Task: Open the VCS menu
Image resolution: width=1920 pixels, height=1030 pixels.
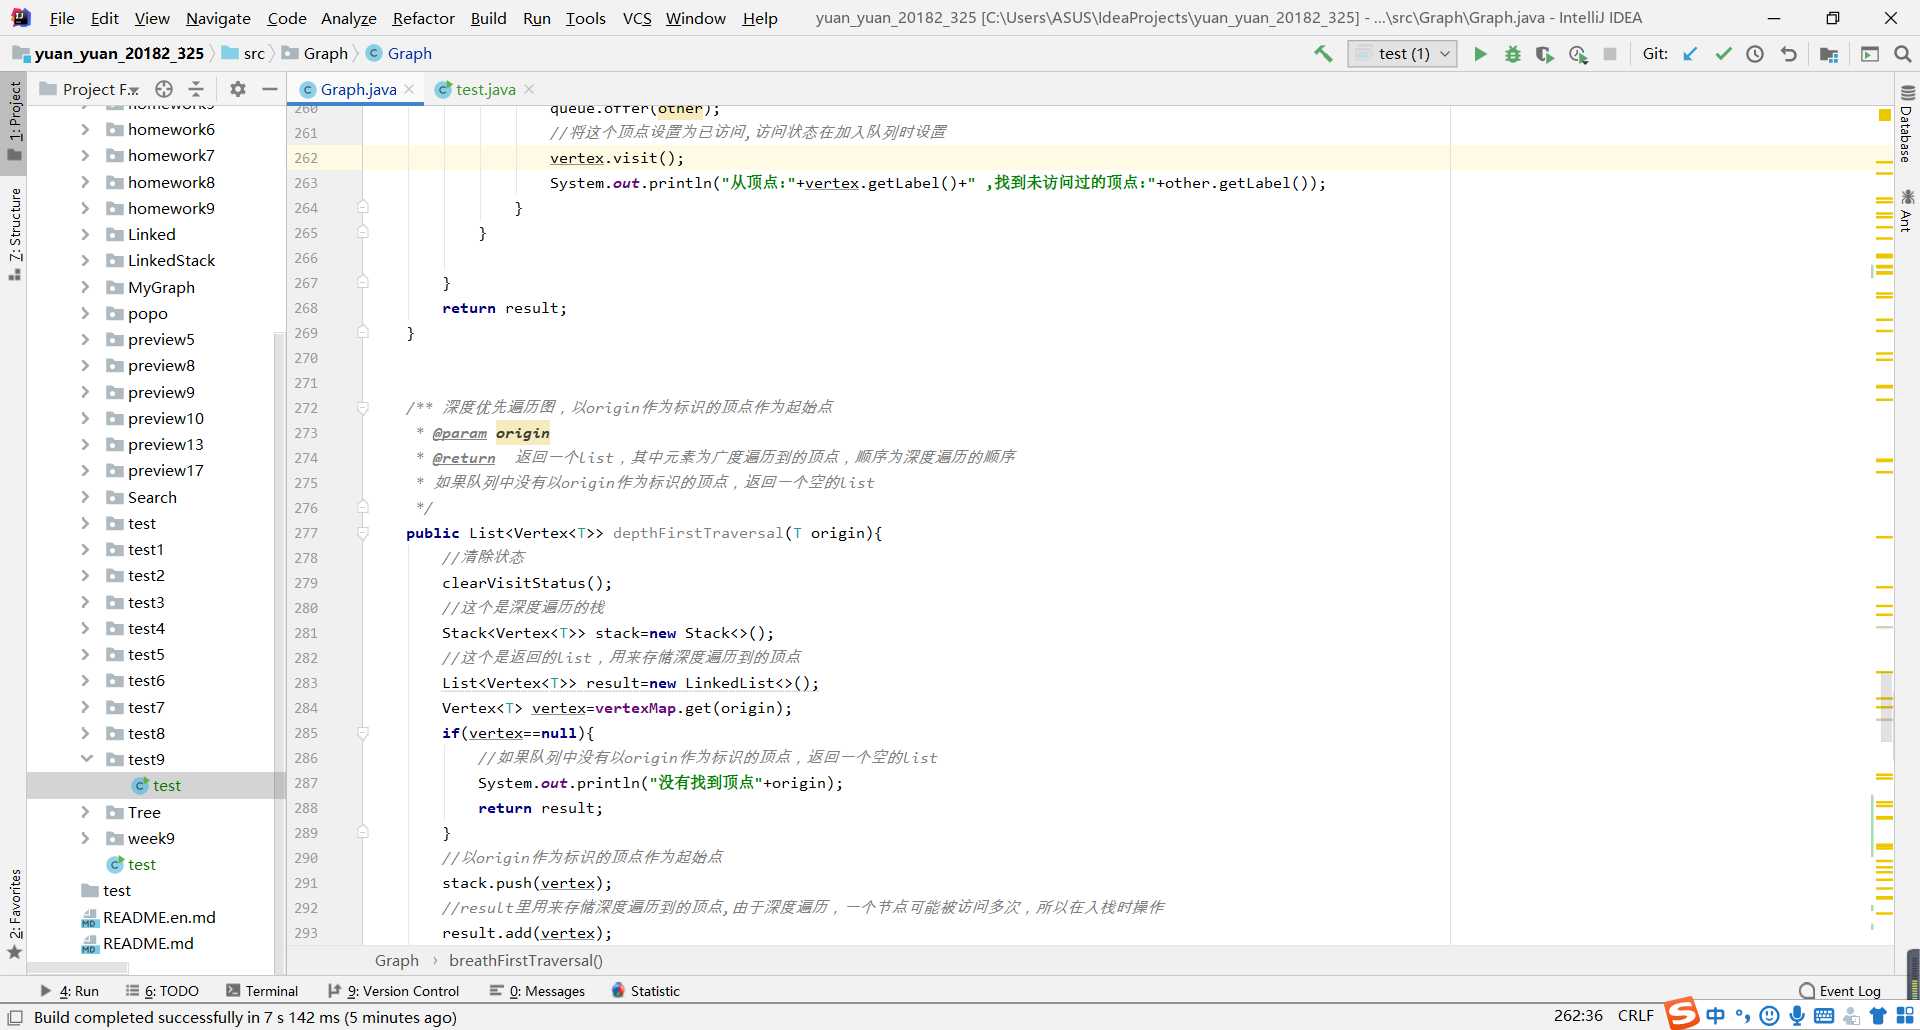Action: [x=637, y=18]
